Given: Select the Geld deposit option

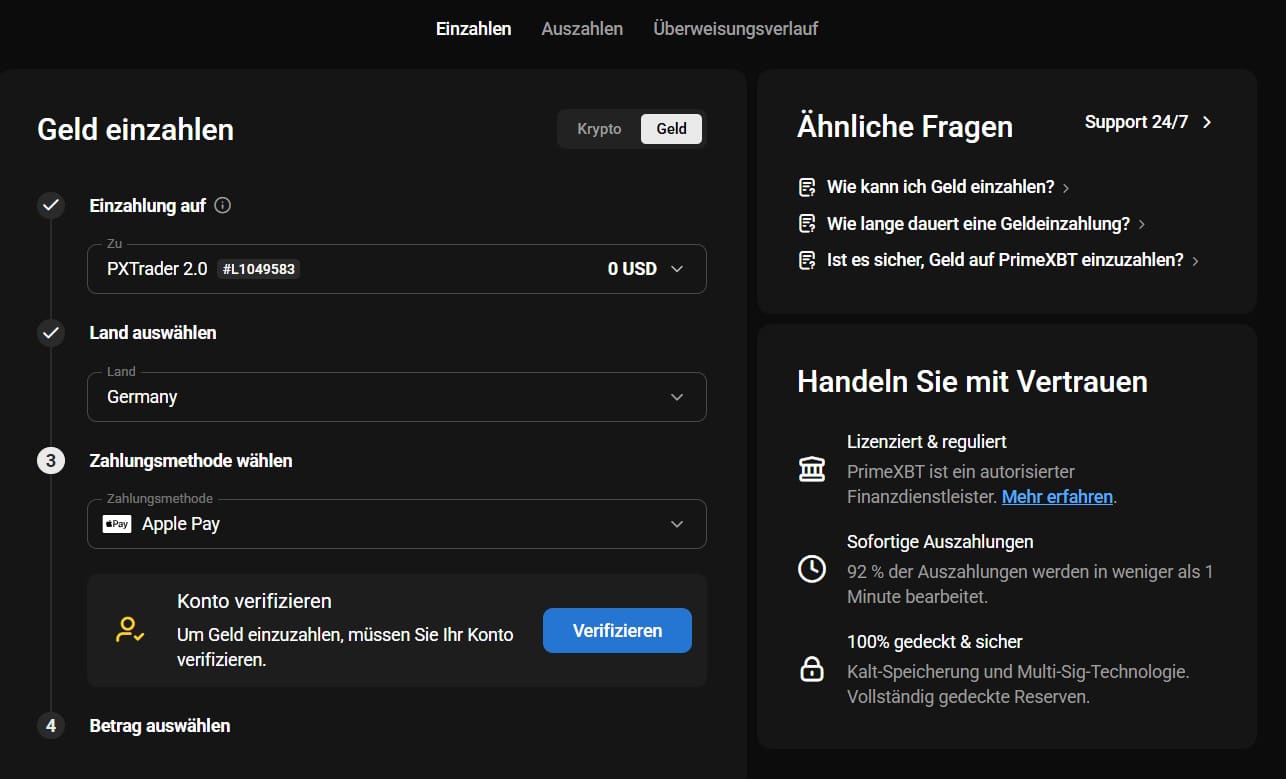Looking at the screenshot, I should point(671,129).
